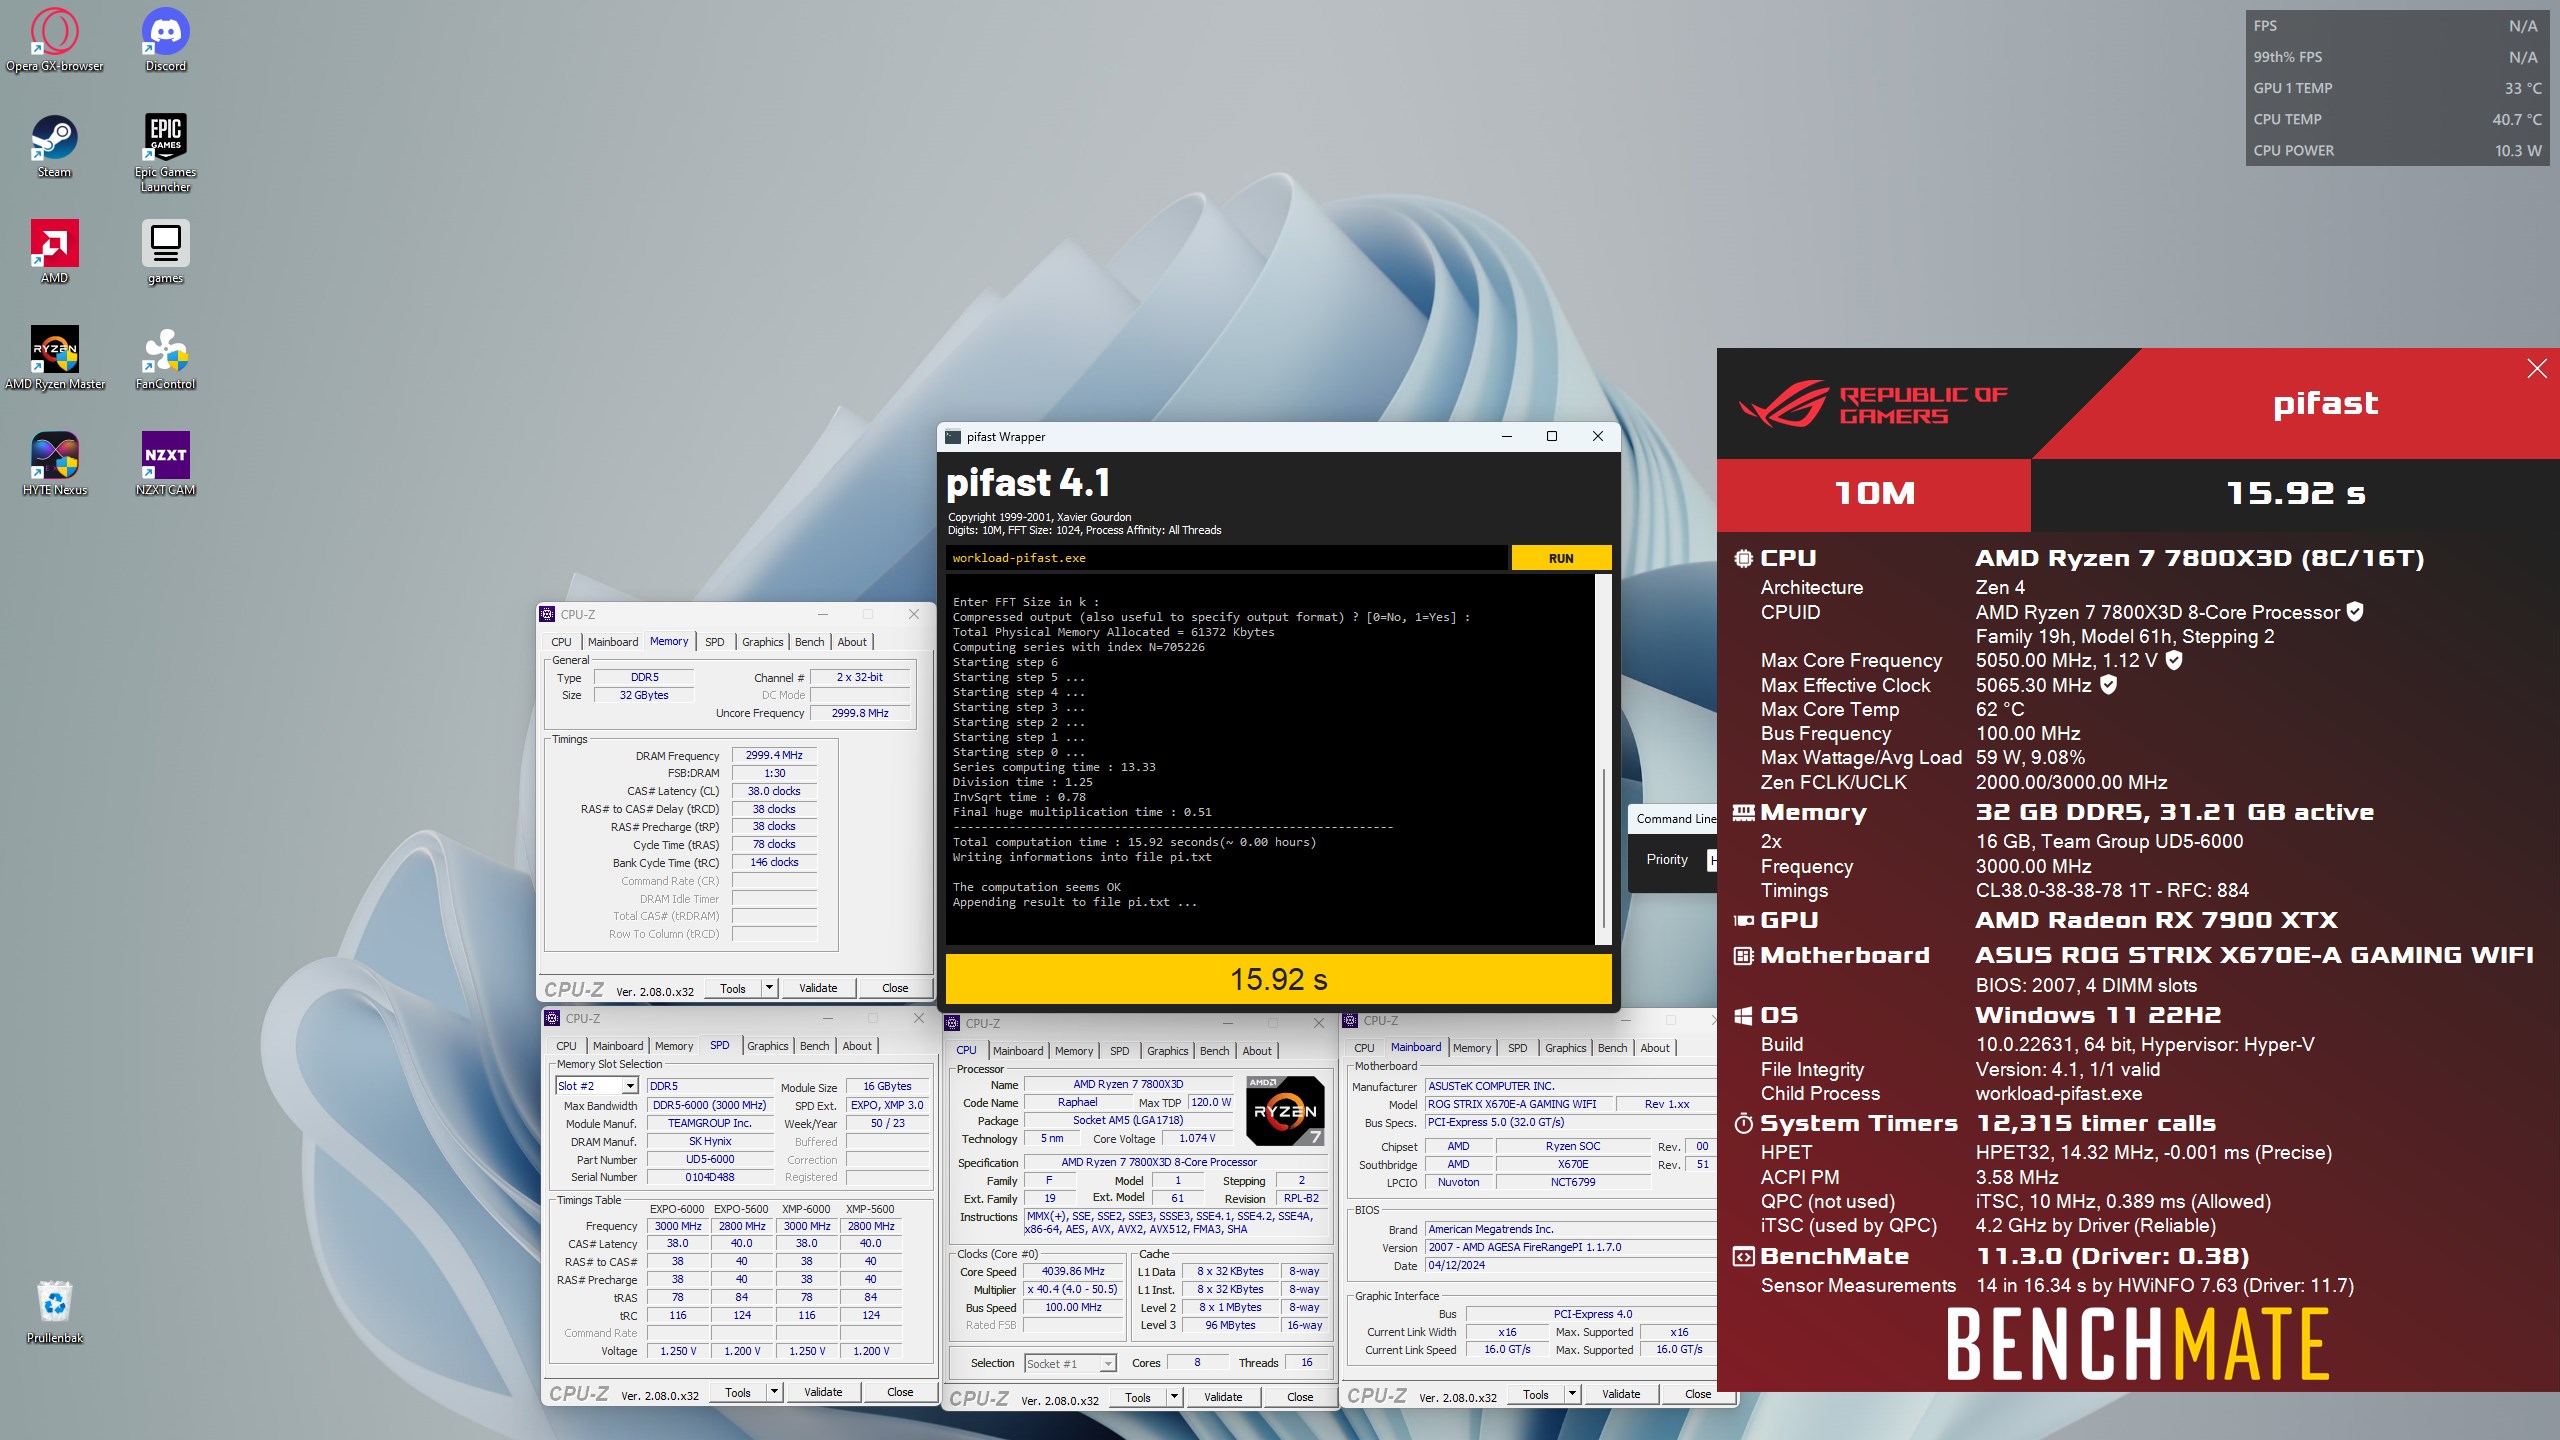The width and height of the screenshot is (2560, 1440).
Task: Switch to Memory tab in CPU-Z Memory window
Action: 669,642
